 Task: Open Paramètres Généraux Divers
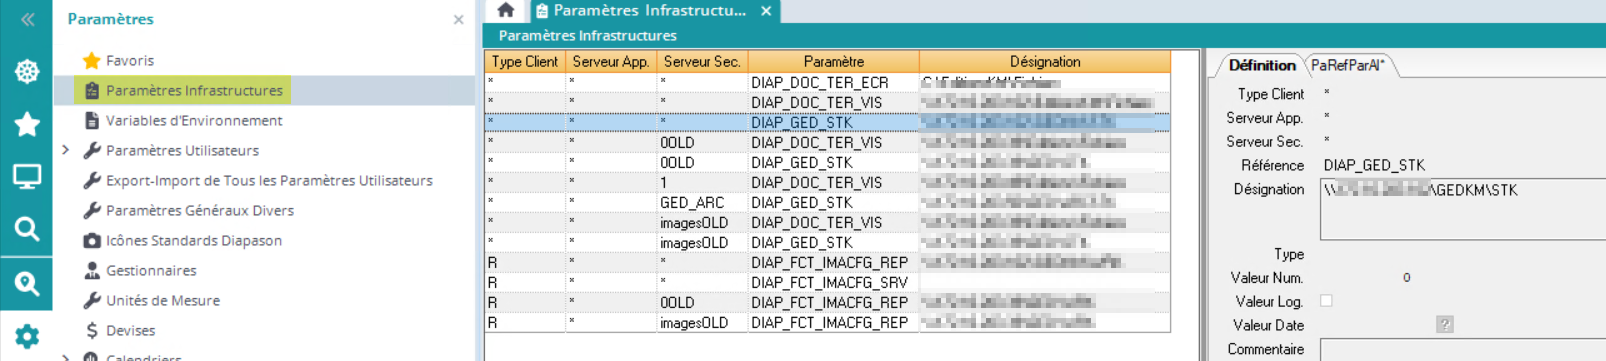200,210
